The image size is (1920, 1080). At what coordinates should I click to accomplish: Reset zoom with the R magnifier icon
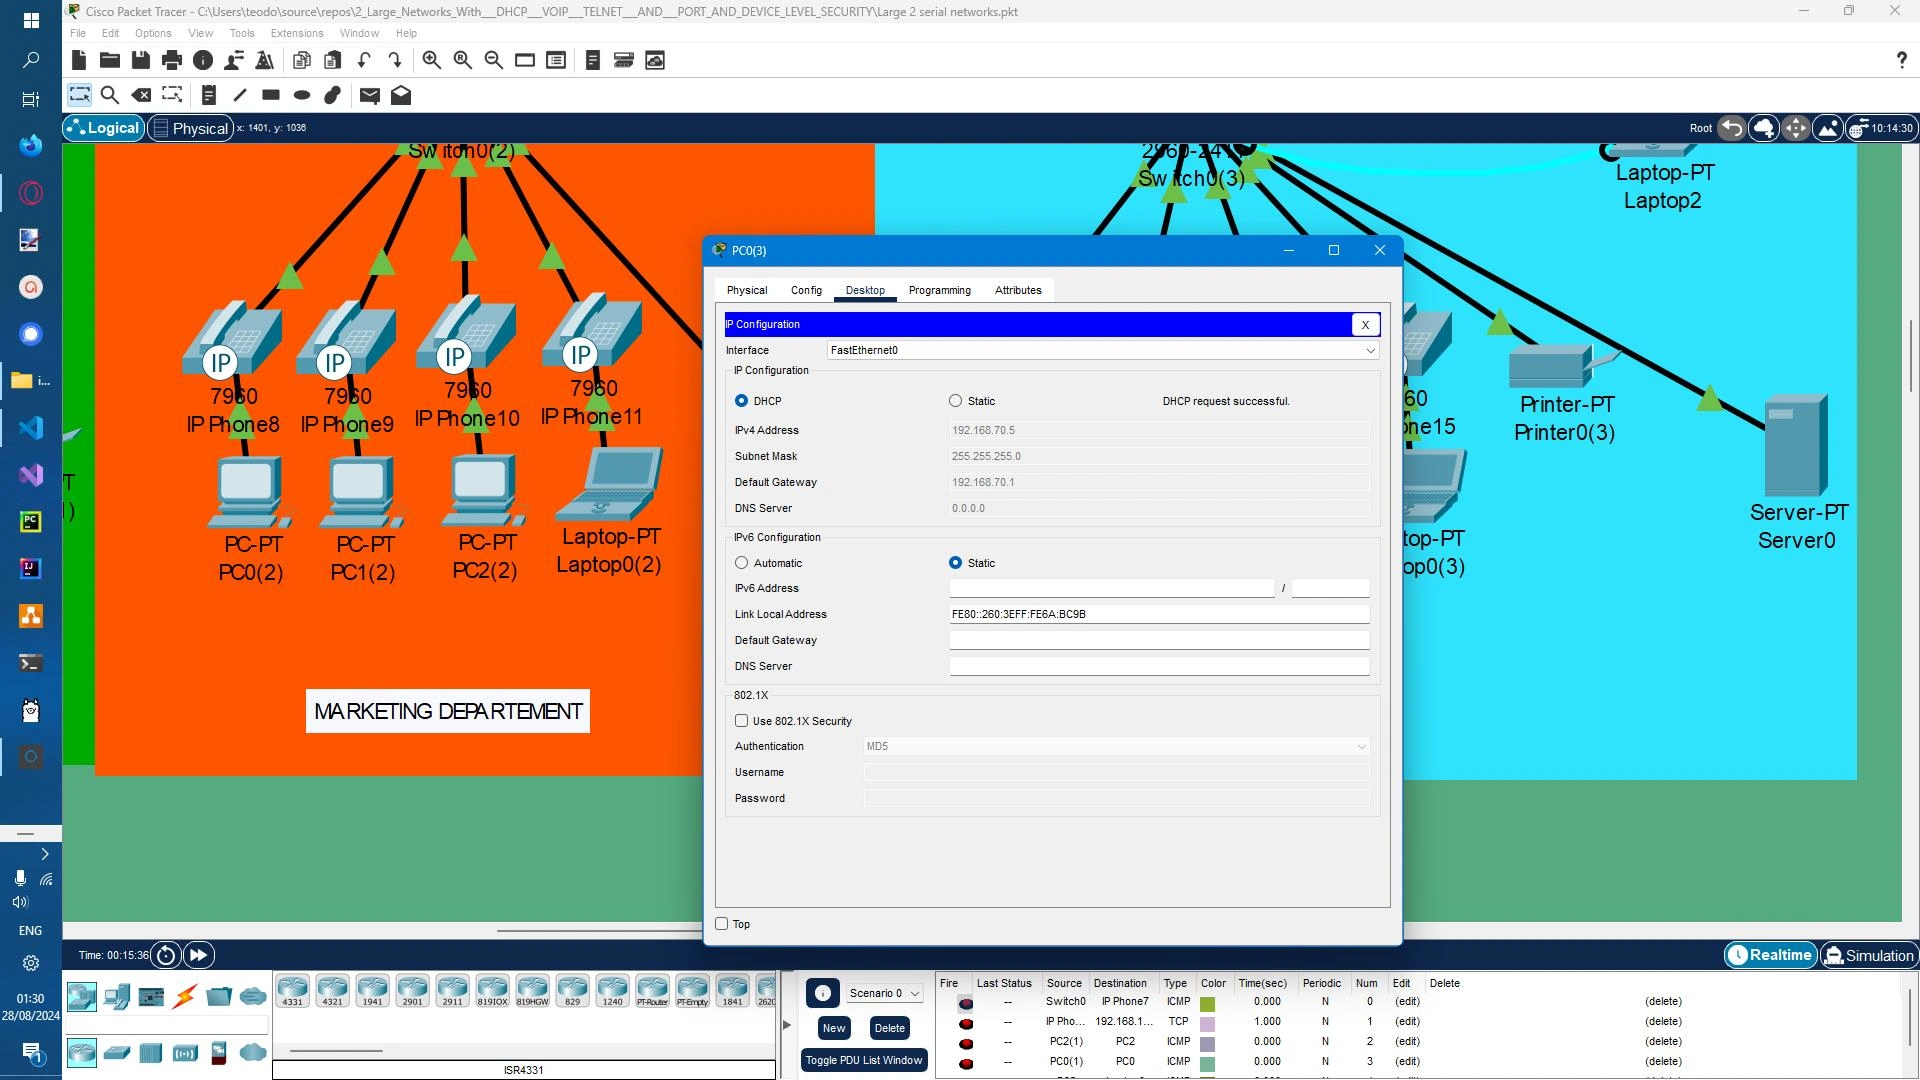(x=463, y=60)
